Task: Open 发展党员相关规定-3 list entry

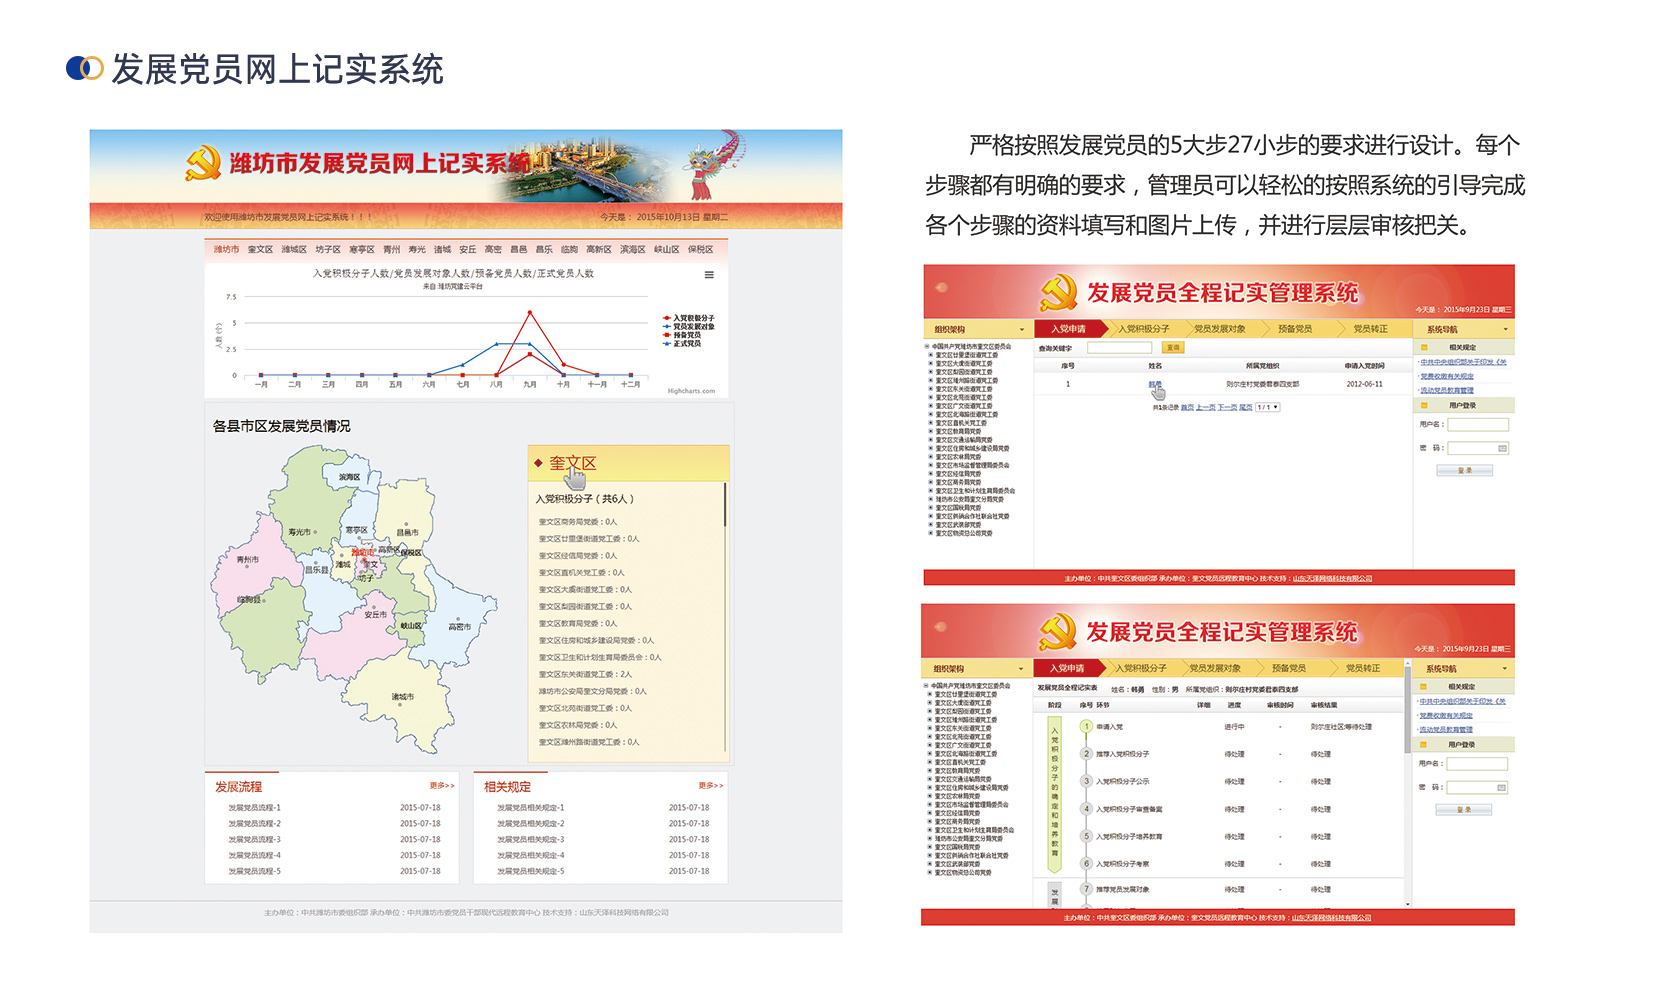Action: pyautogui.click(x=531, y=840)
